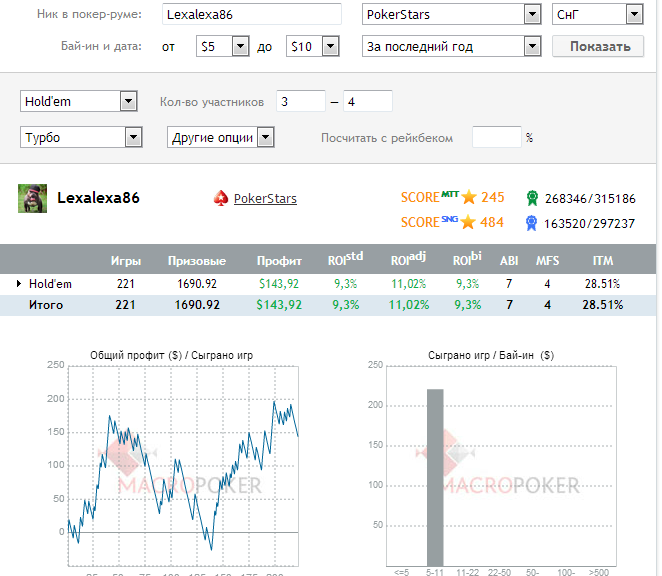
Task: Click the Сыграно игр / Бай-ин chart title
Action: click(491, 355)
